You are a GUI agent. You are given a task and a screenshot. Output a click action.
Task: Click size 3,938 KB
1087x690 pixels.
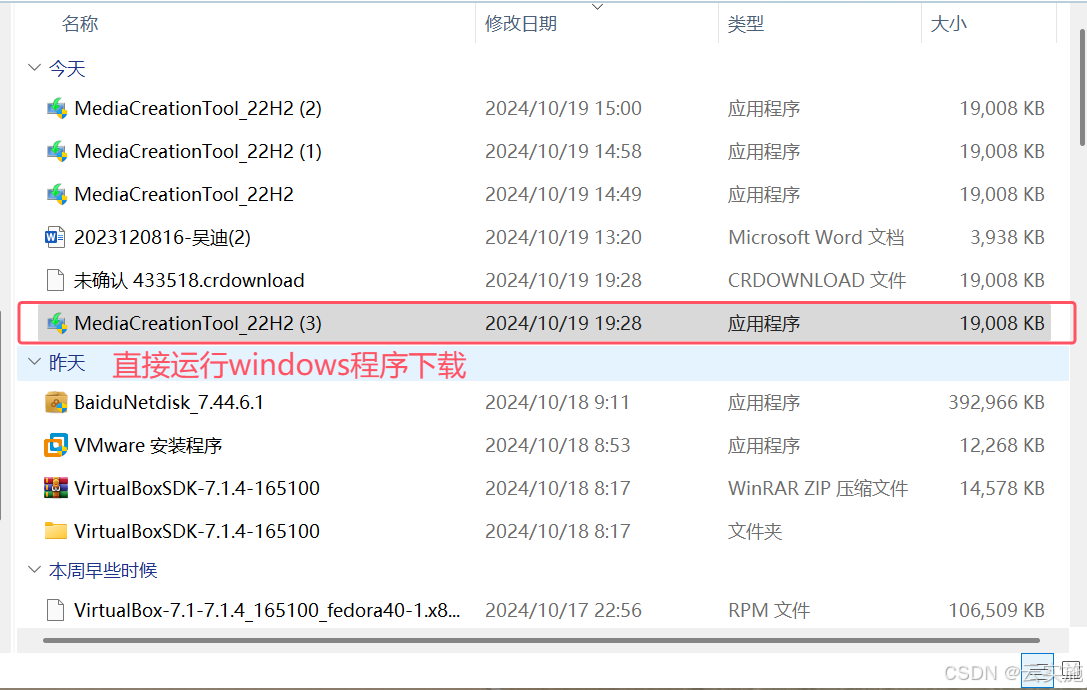point(1007,237)
